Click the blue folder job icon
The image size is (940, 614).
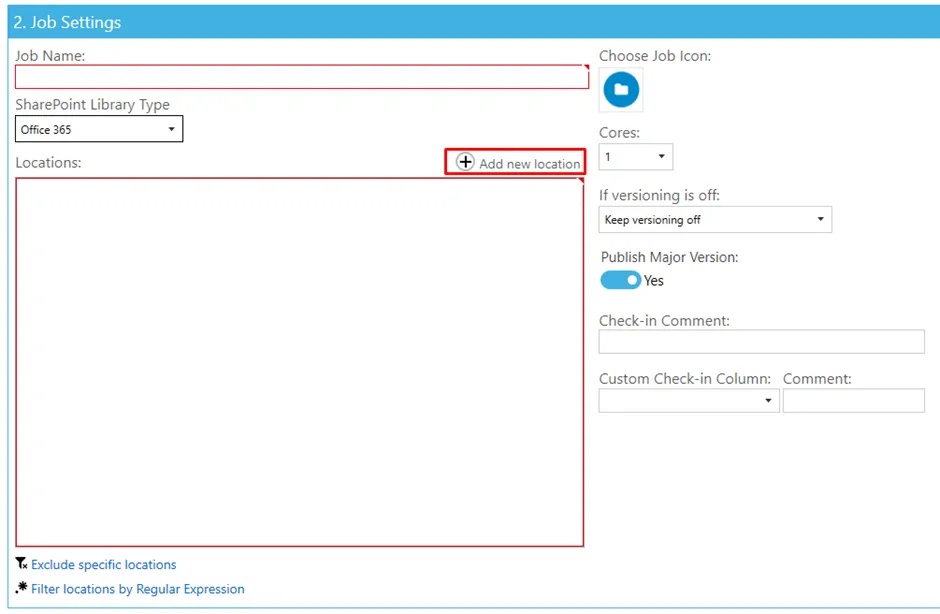(x=621, y=90)
